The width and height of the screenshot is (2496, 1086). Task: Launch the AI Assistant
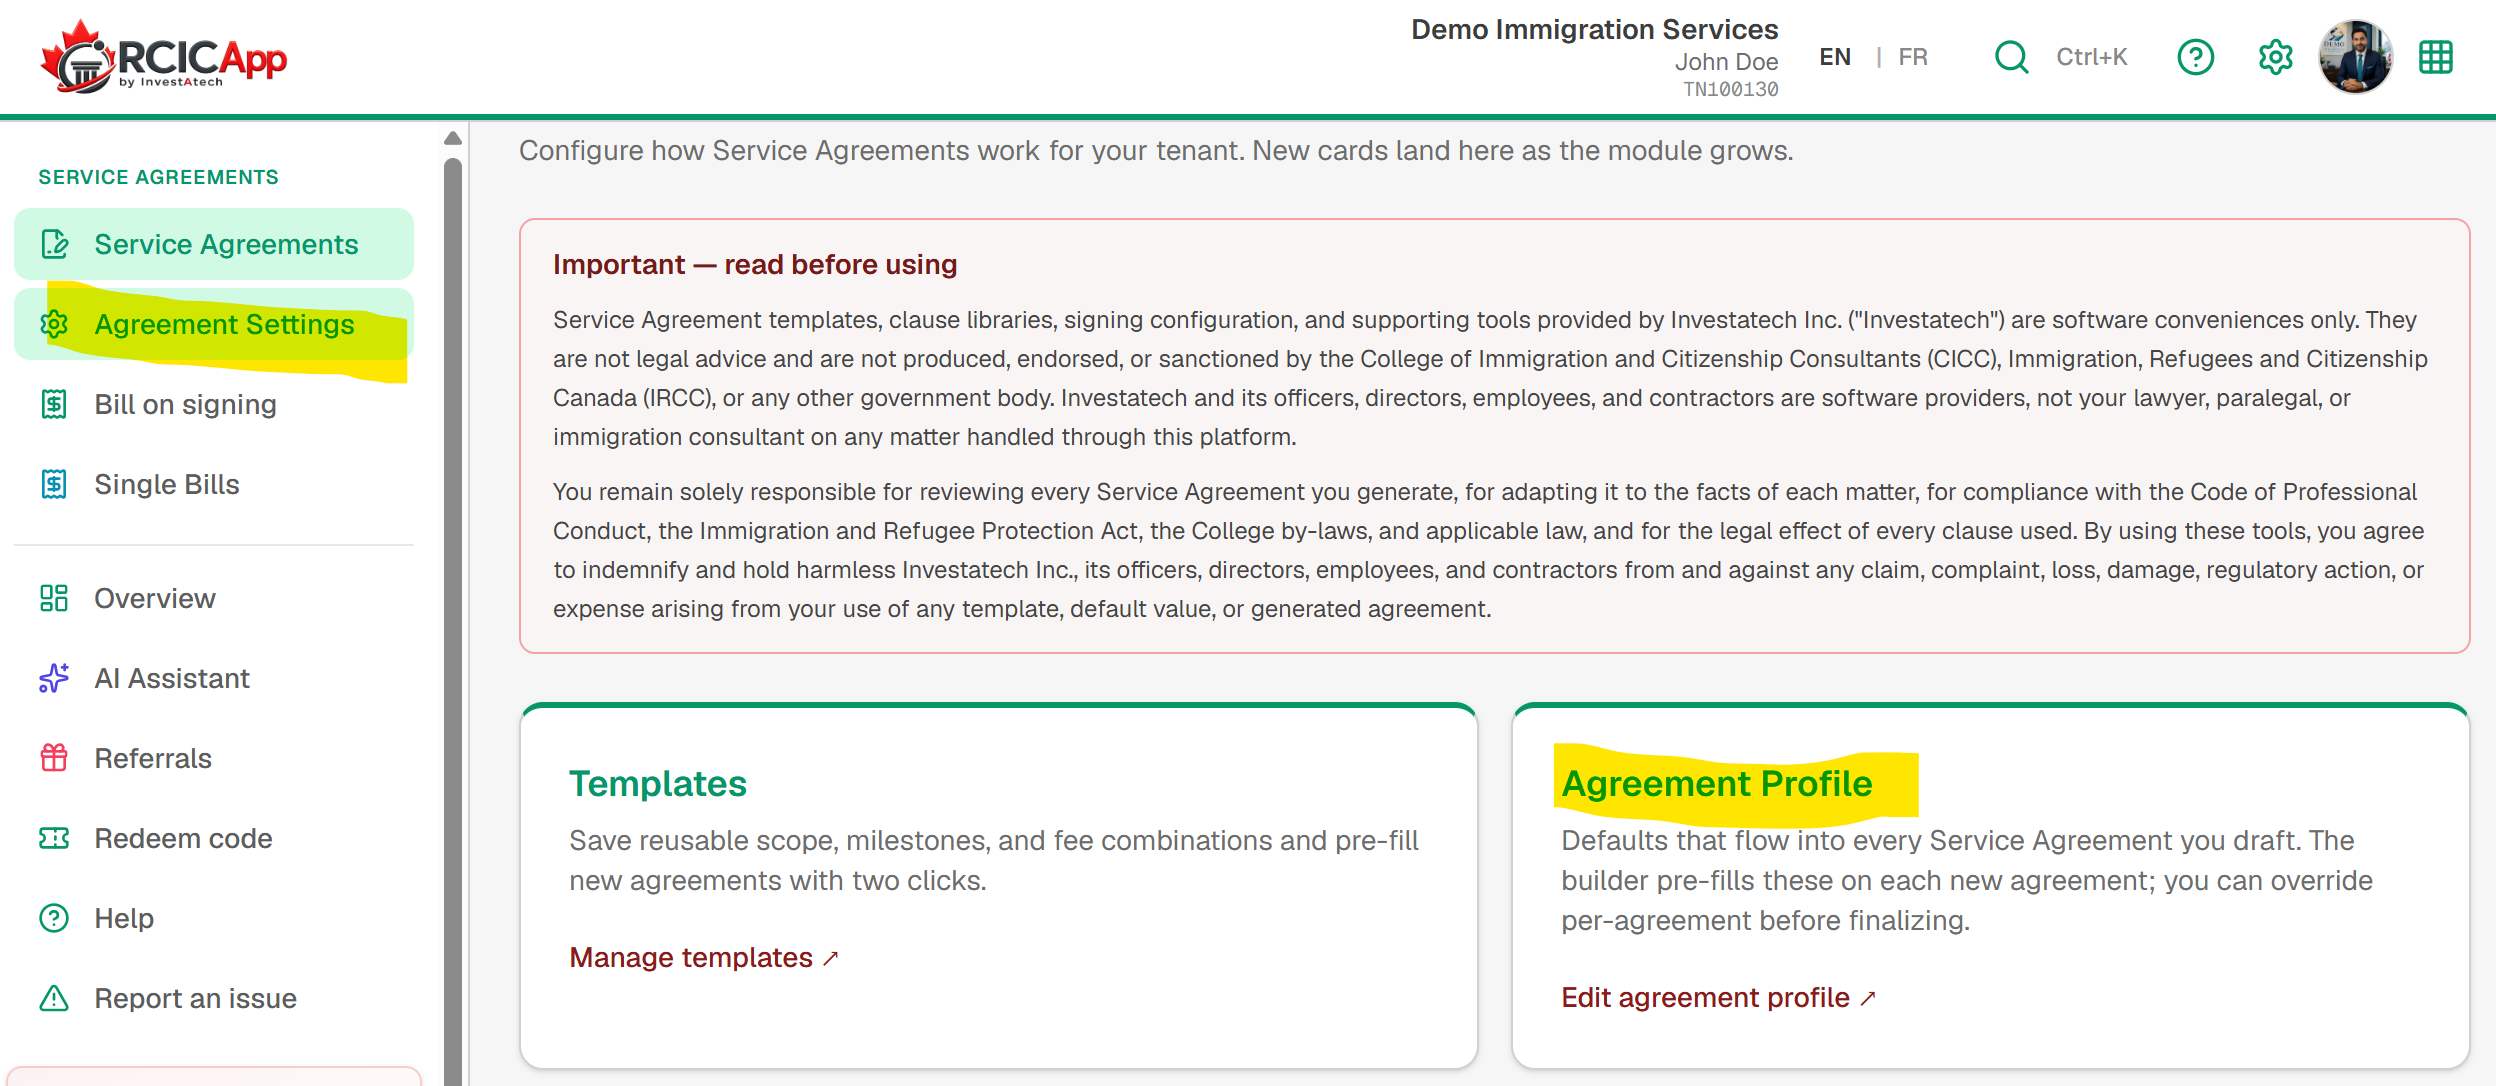(214, 678)
